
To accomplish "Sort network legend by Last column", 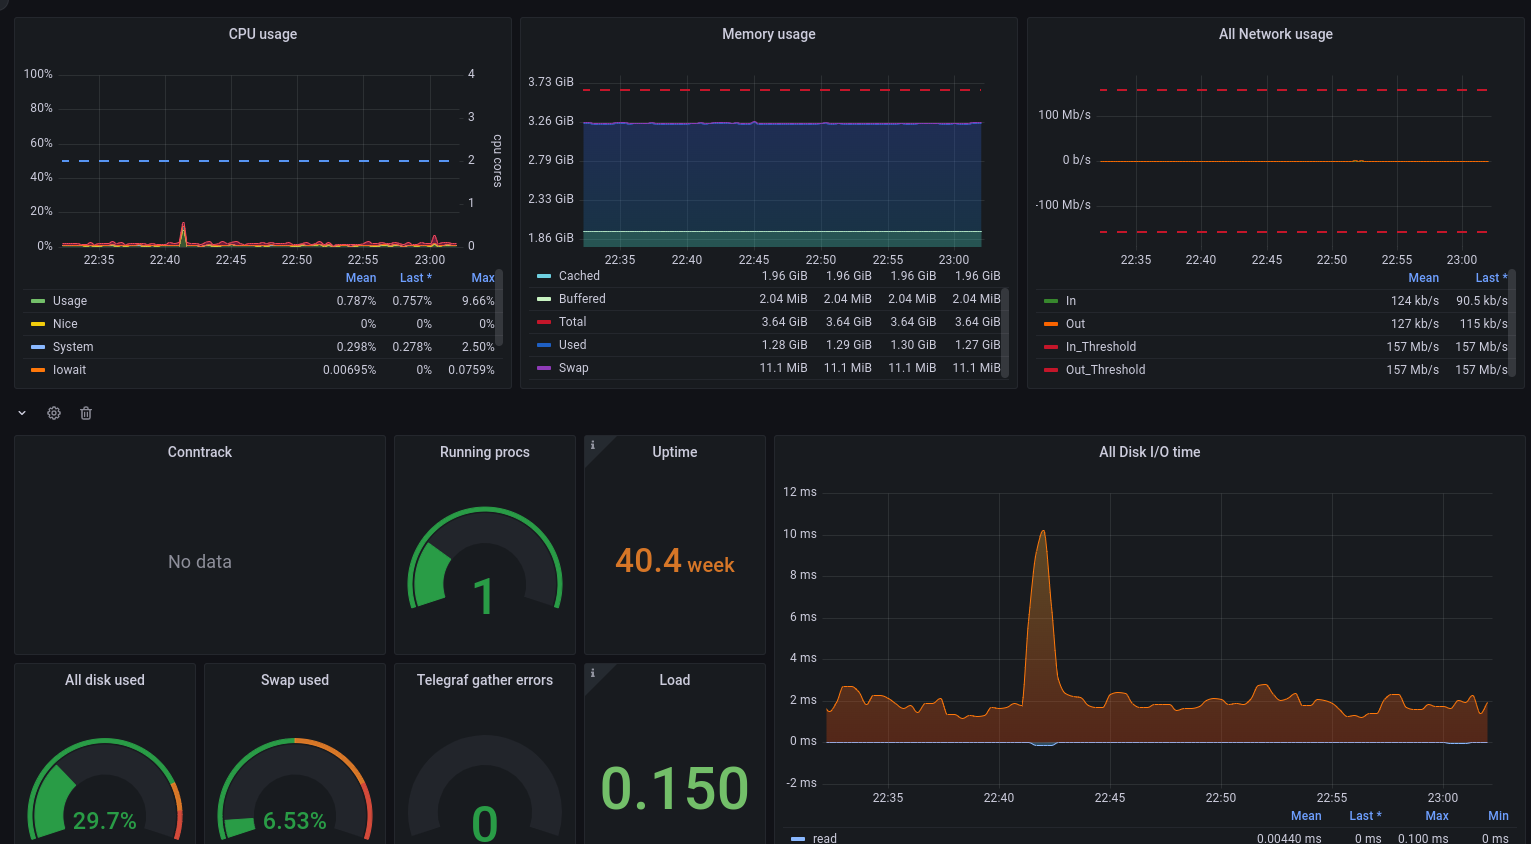I will coord(1491,278).
